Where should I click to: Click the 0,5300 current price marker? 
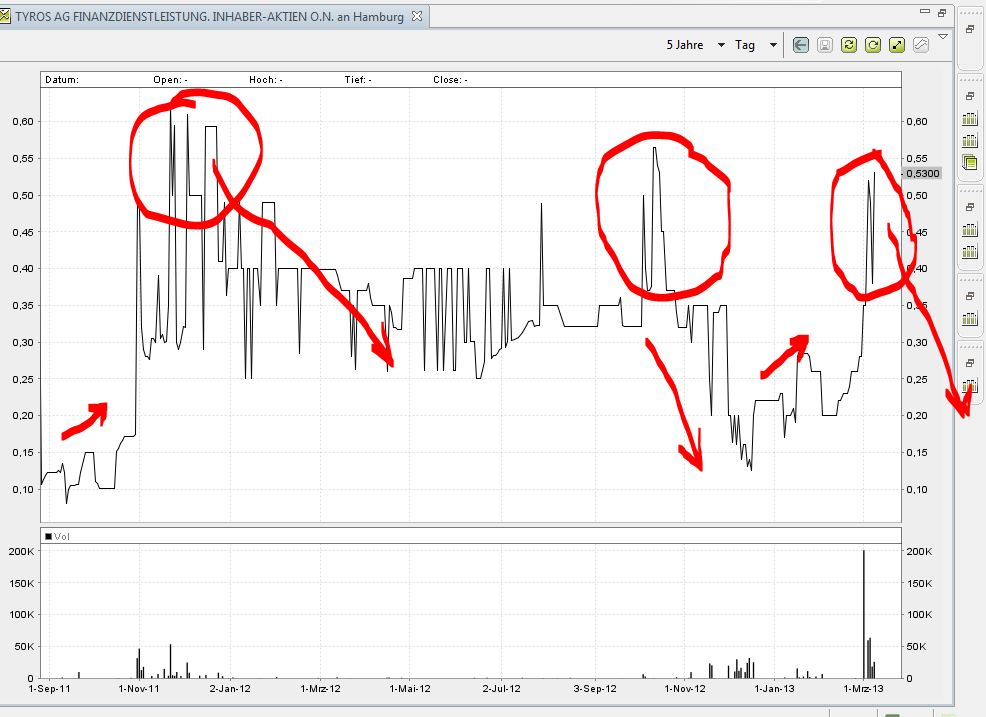(922, 173)
